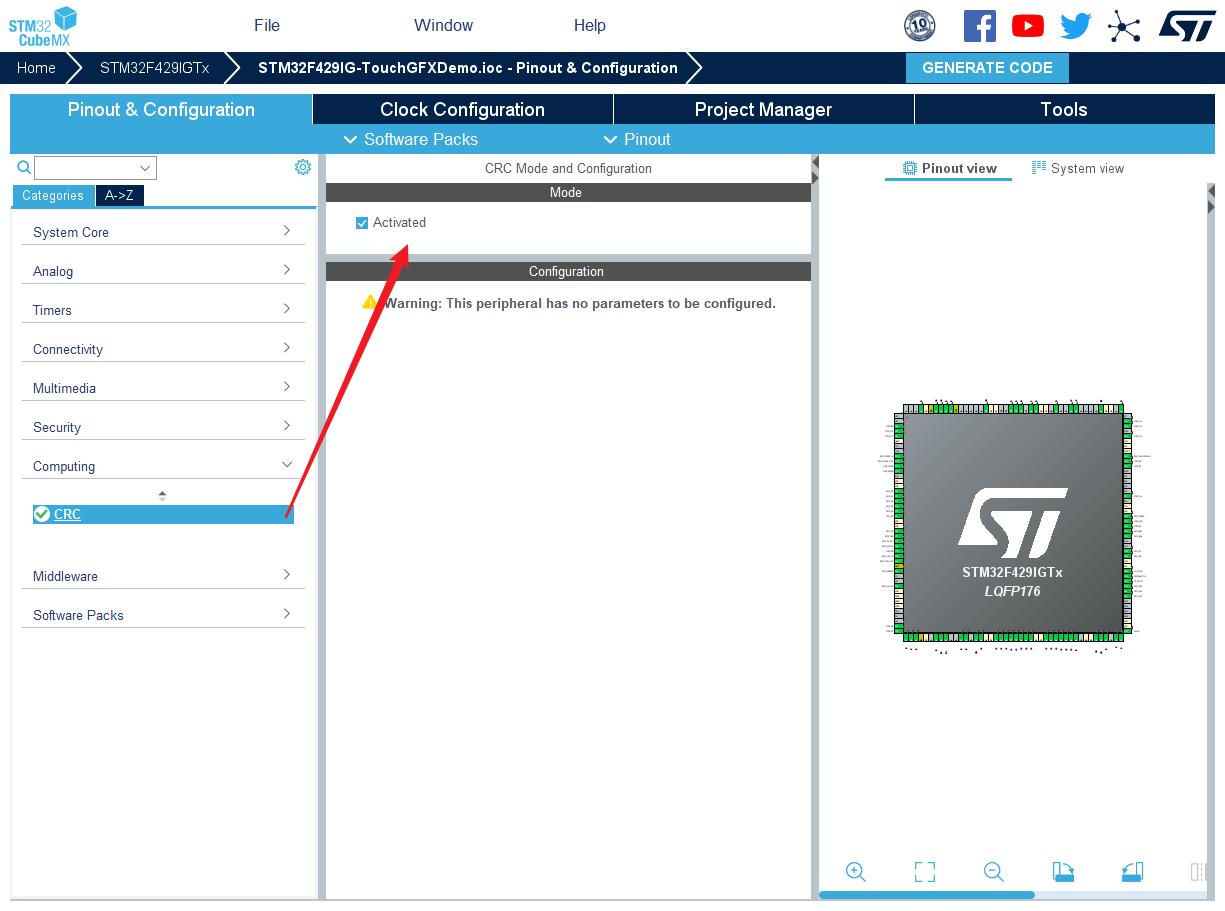Click the GENERATE CODE button
This screenshot has height=911, width=1225.
(x=987, y=67)
